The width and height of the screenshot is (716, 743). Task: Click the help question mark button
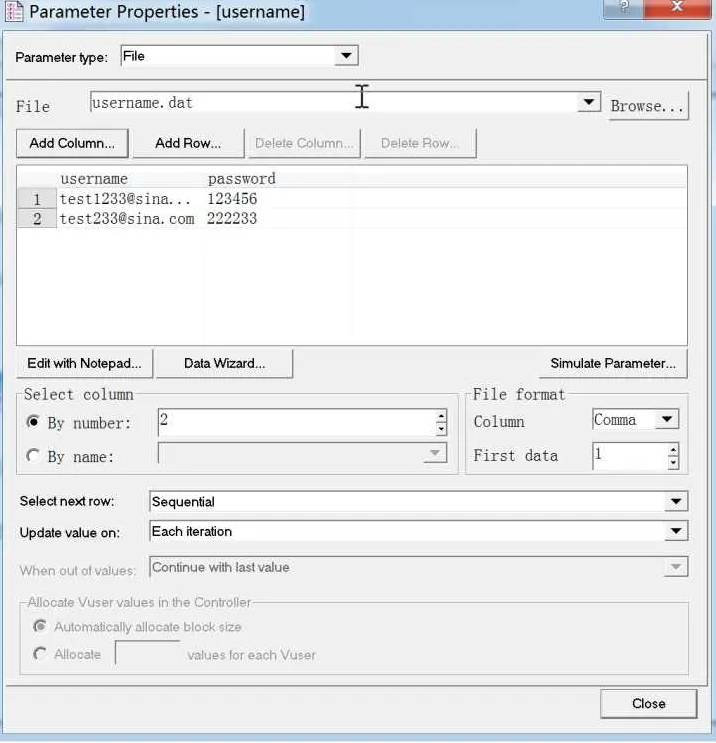(624, 8)
